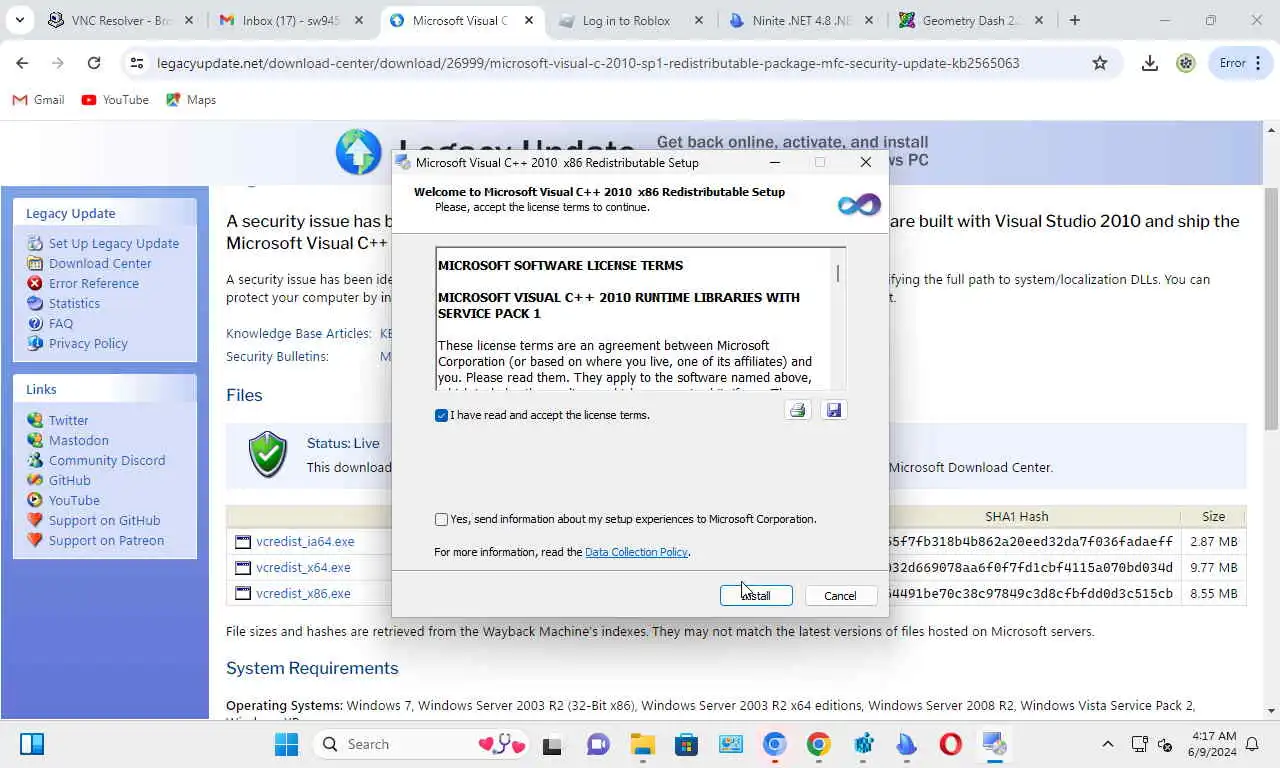Click the Chrome profile avatar icon
Screen dimensions: 1280x768
(1186, 63)
